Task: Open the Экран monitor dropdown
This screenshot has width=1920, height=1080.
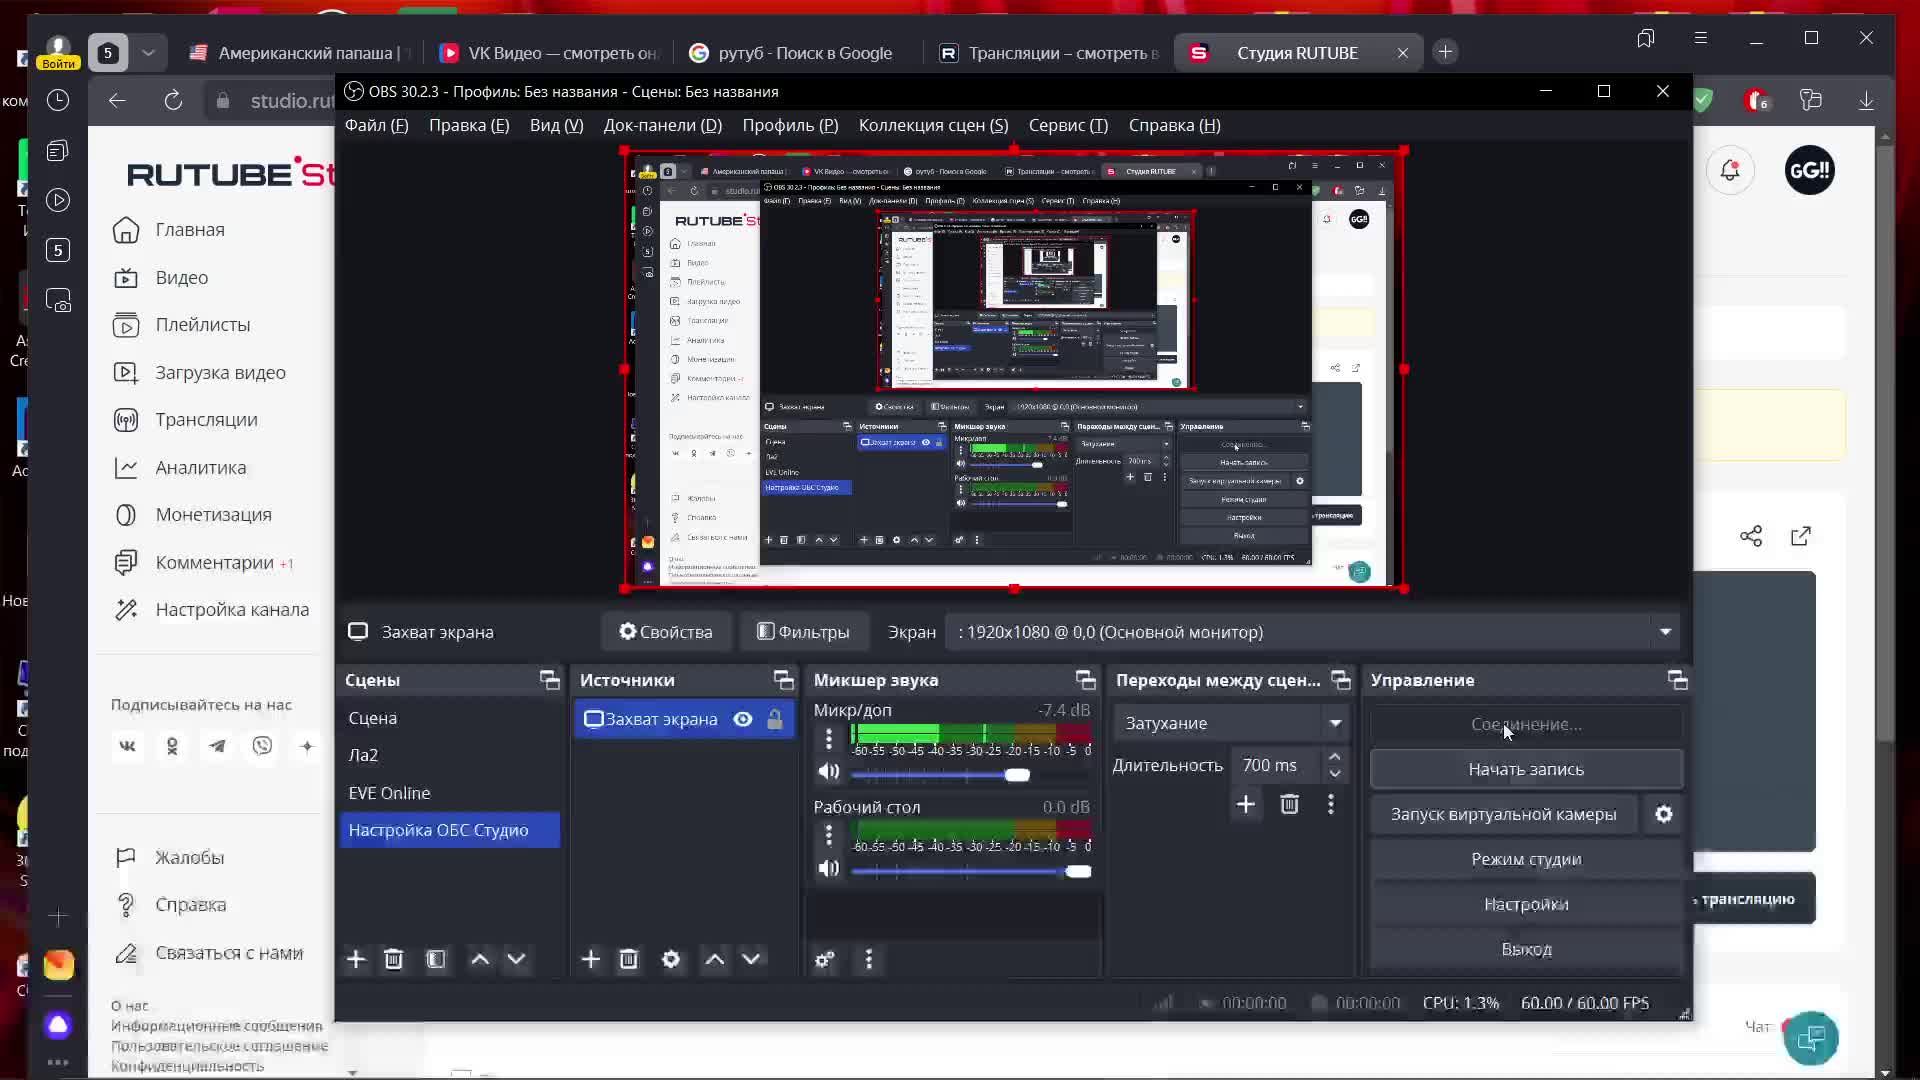Action: (1313, 633)
